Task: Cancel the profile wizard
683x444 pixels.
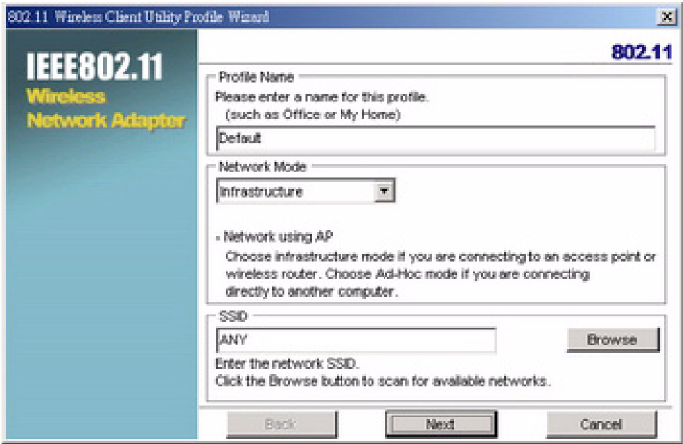Action: 601,424
